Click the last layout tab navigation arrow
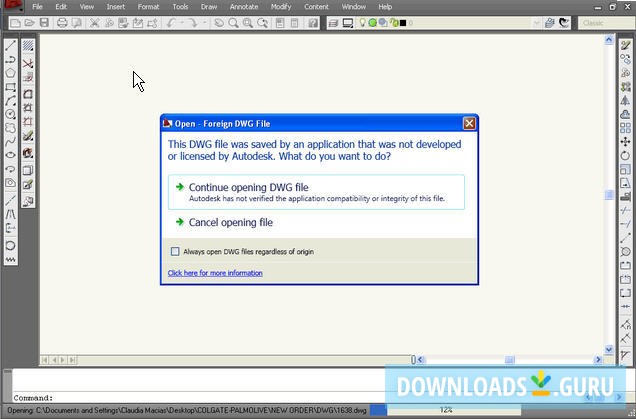636x419 pixels. 72,360
